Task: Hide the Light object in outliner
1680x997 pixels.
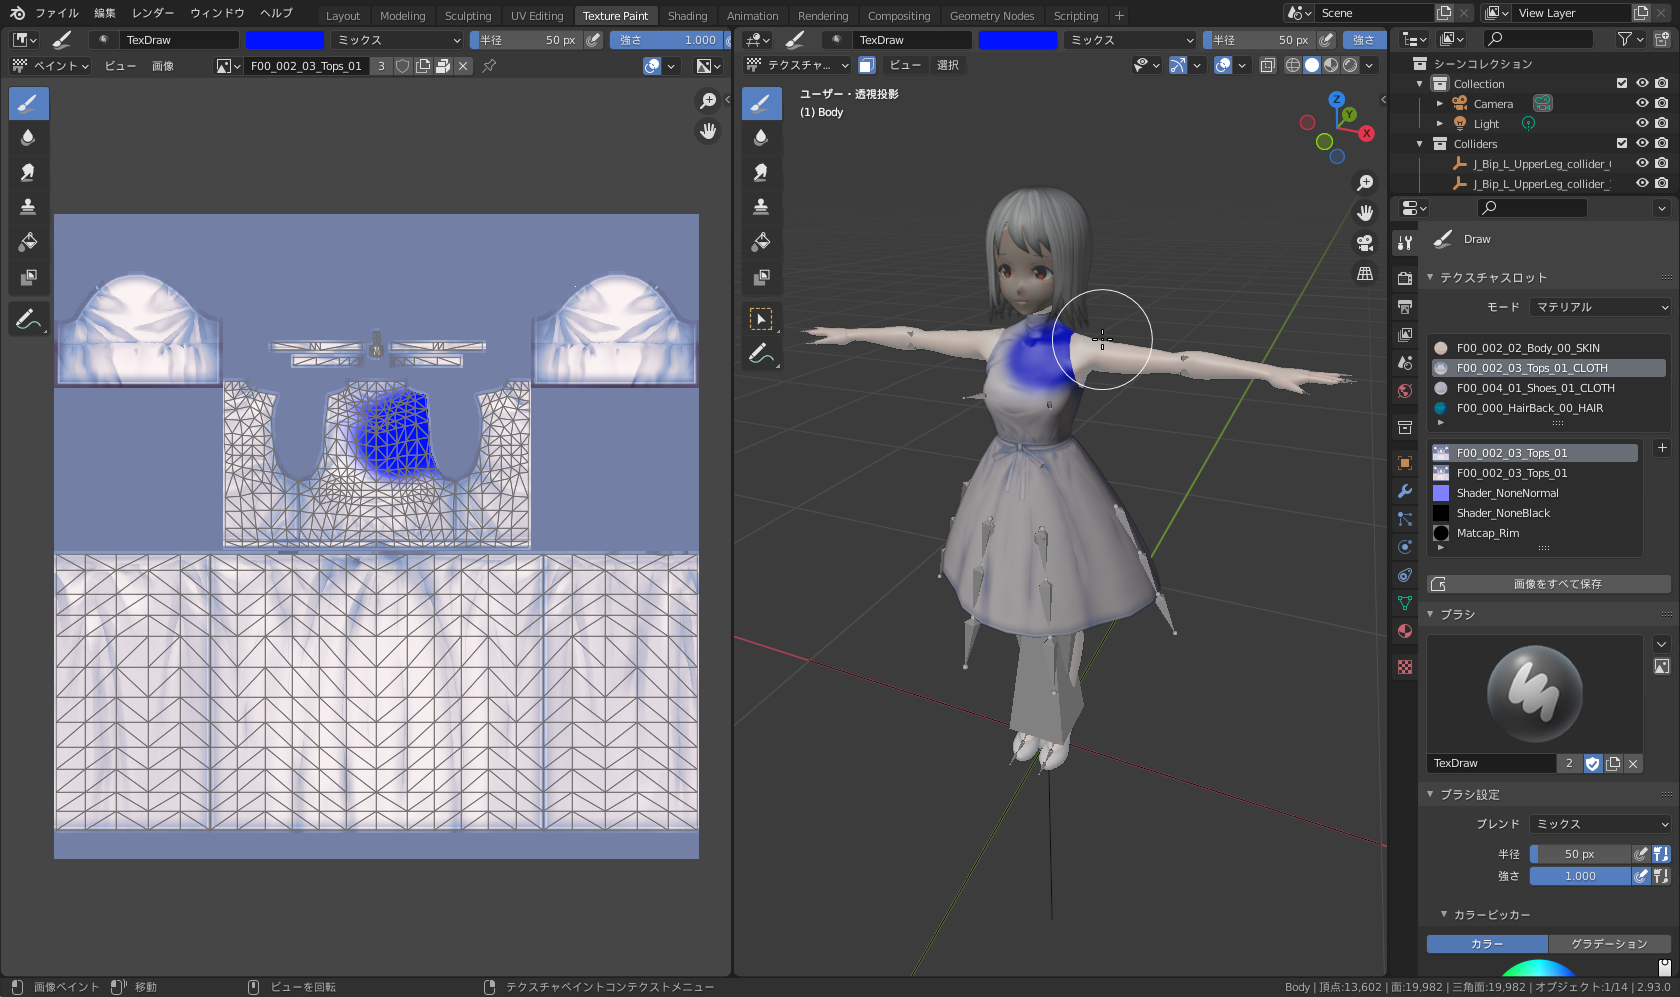Action: click(1642, 123)
